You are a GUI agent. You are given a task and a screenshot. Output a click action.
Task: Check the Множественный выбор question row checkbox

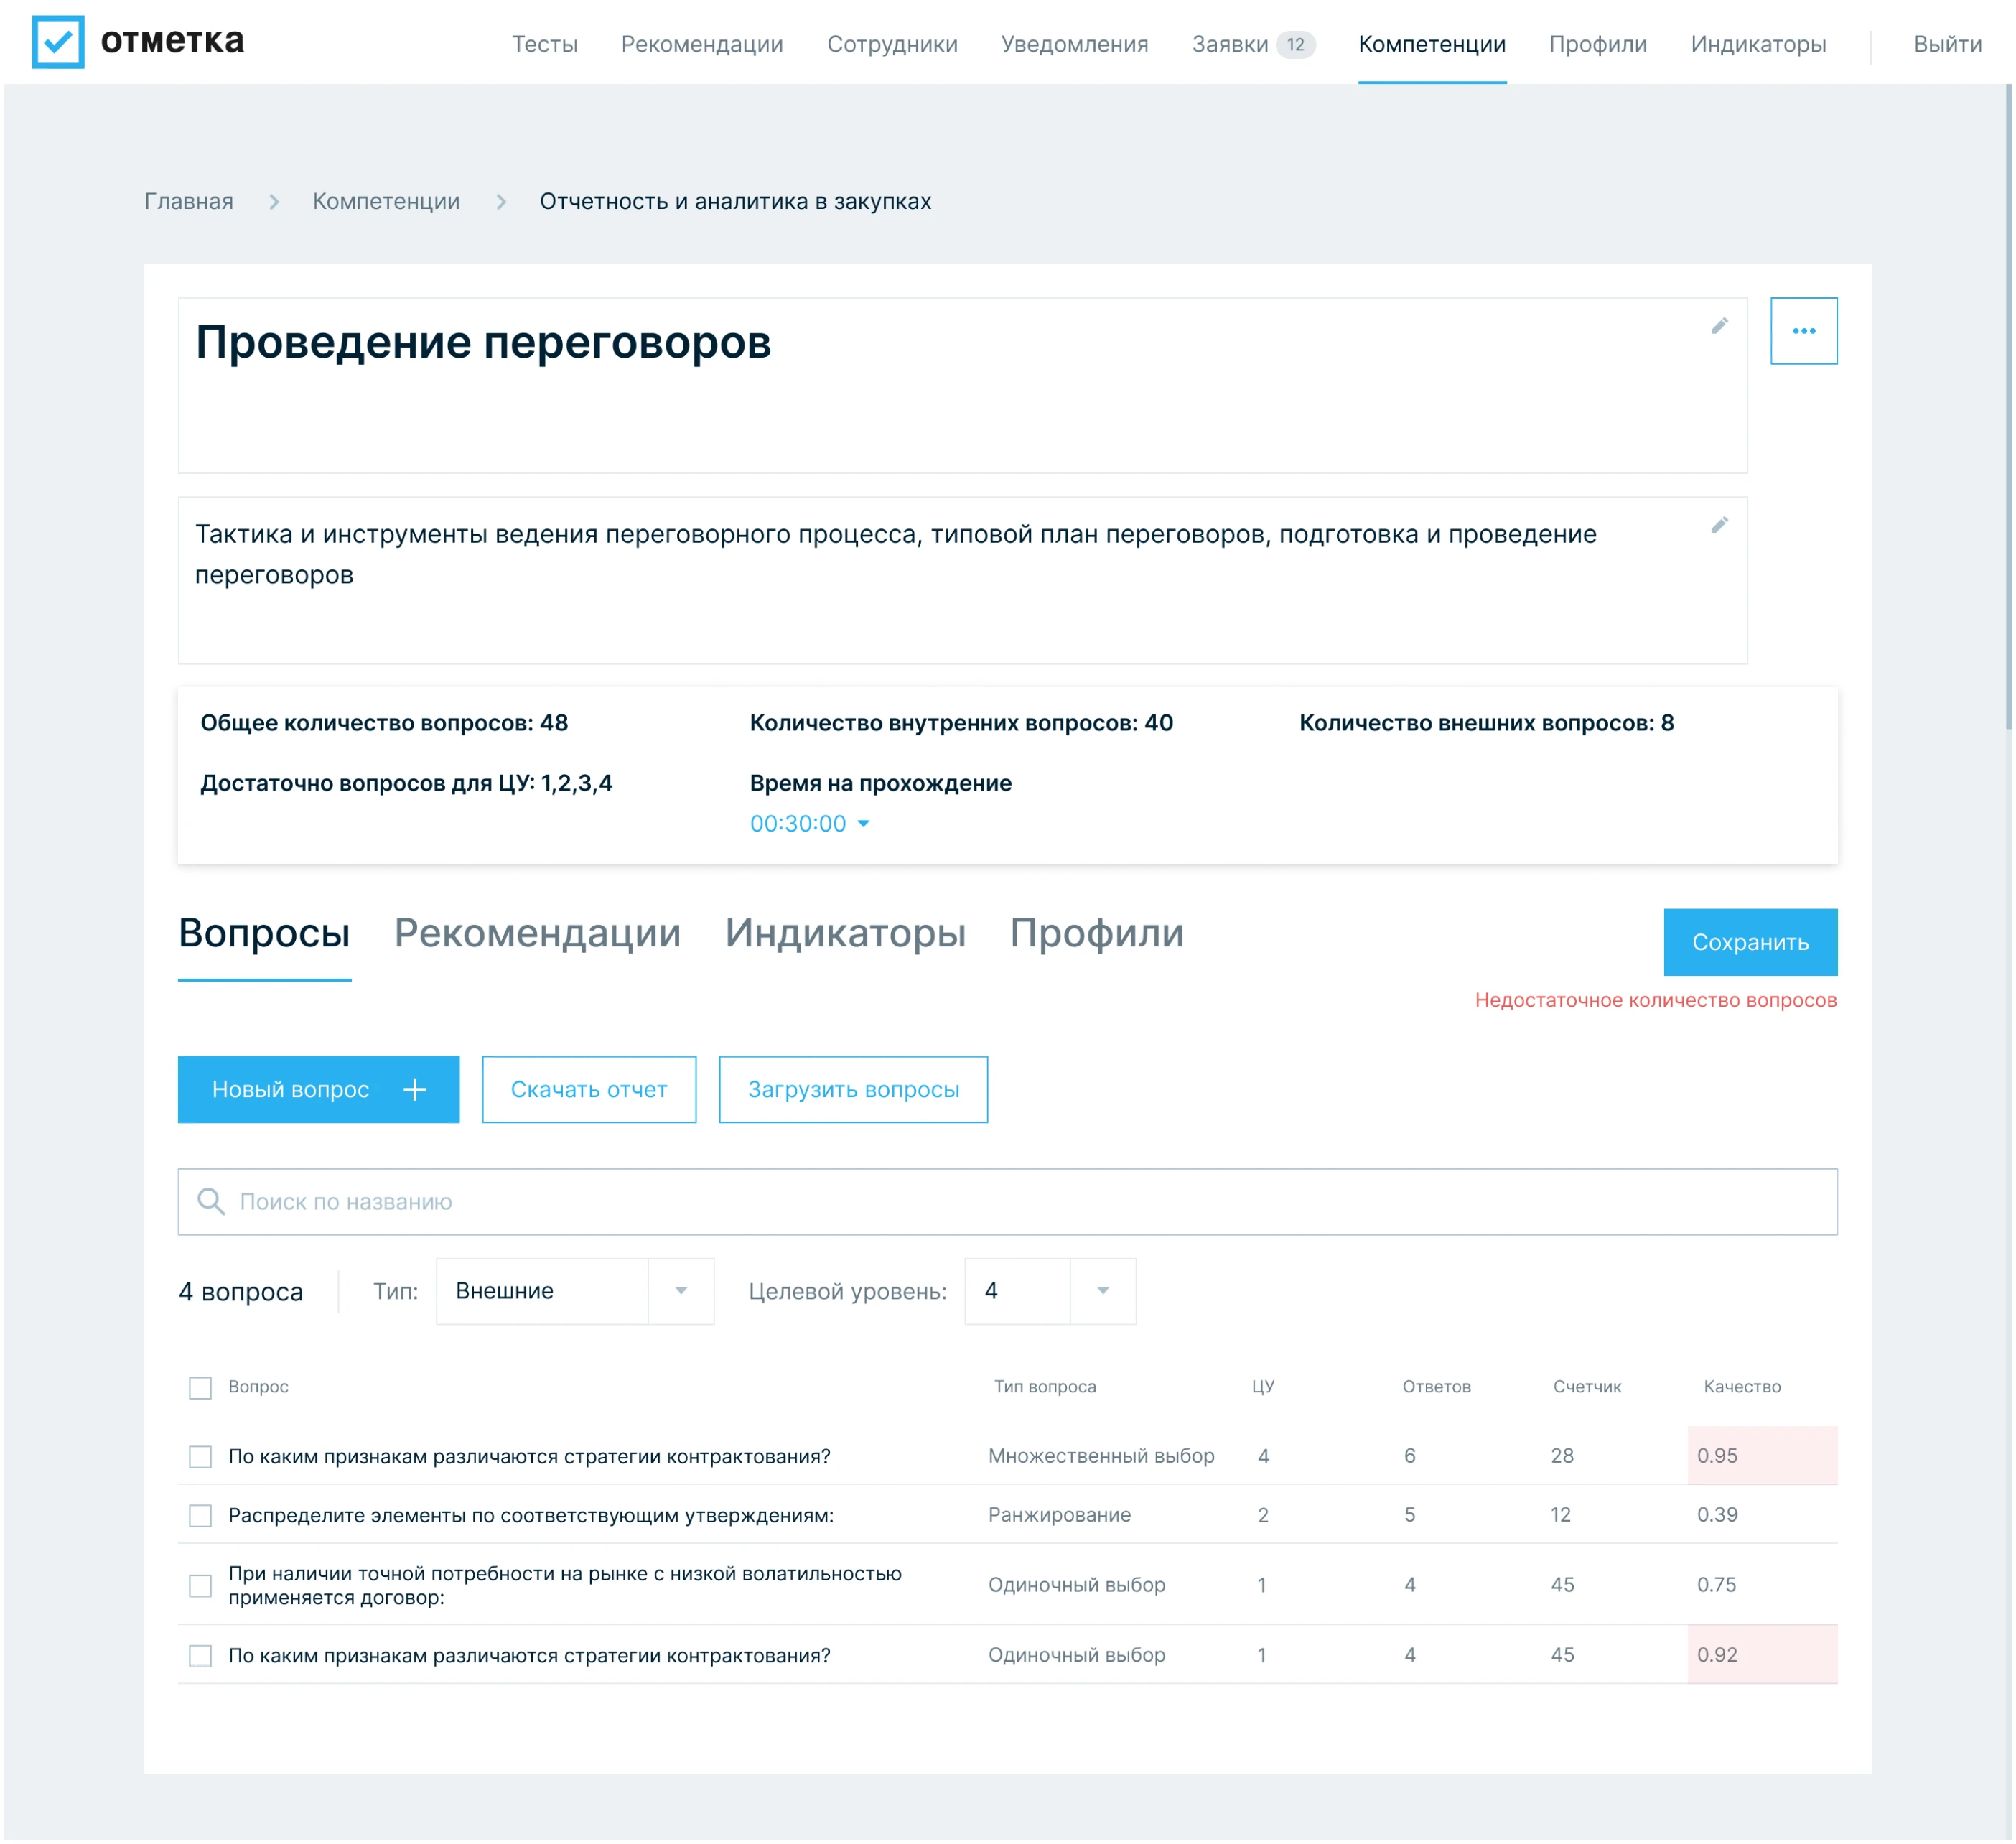click(200, 1456)
